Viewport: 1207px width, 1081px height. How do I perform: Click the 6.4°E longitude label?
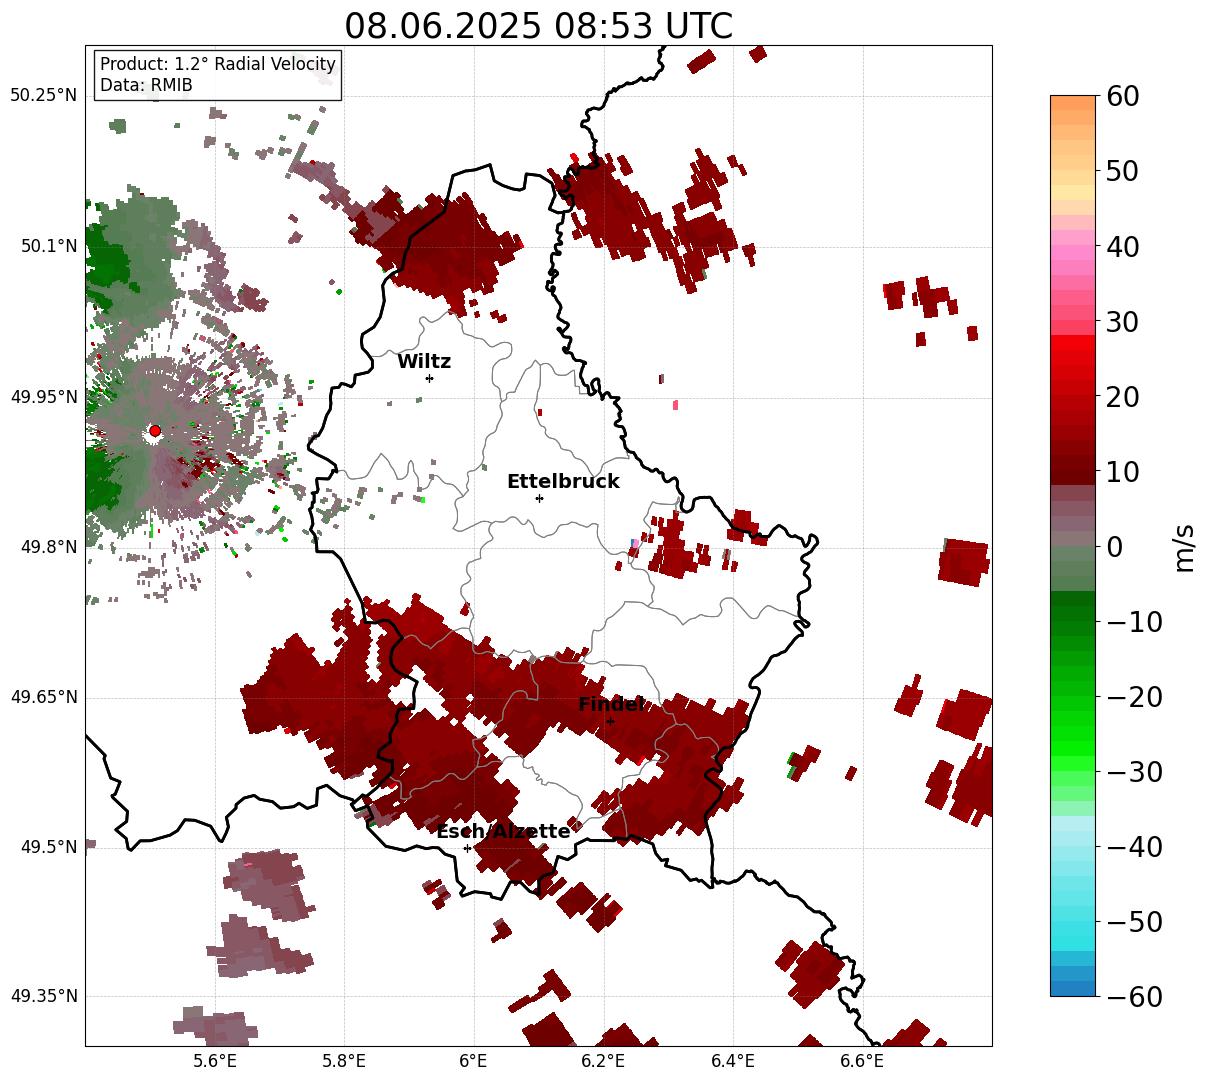click(733, 1062)
